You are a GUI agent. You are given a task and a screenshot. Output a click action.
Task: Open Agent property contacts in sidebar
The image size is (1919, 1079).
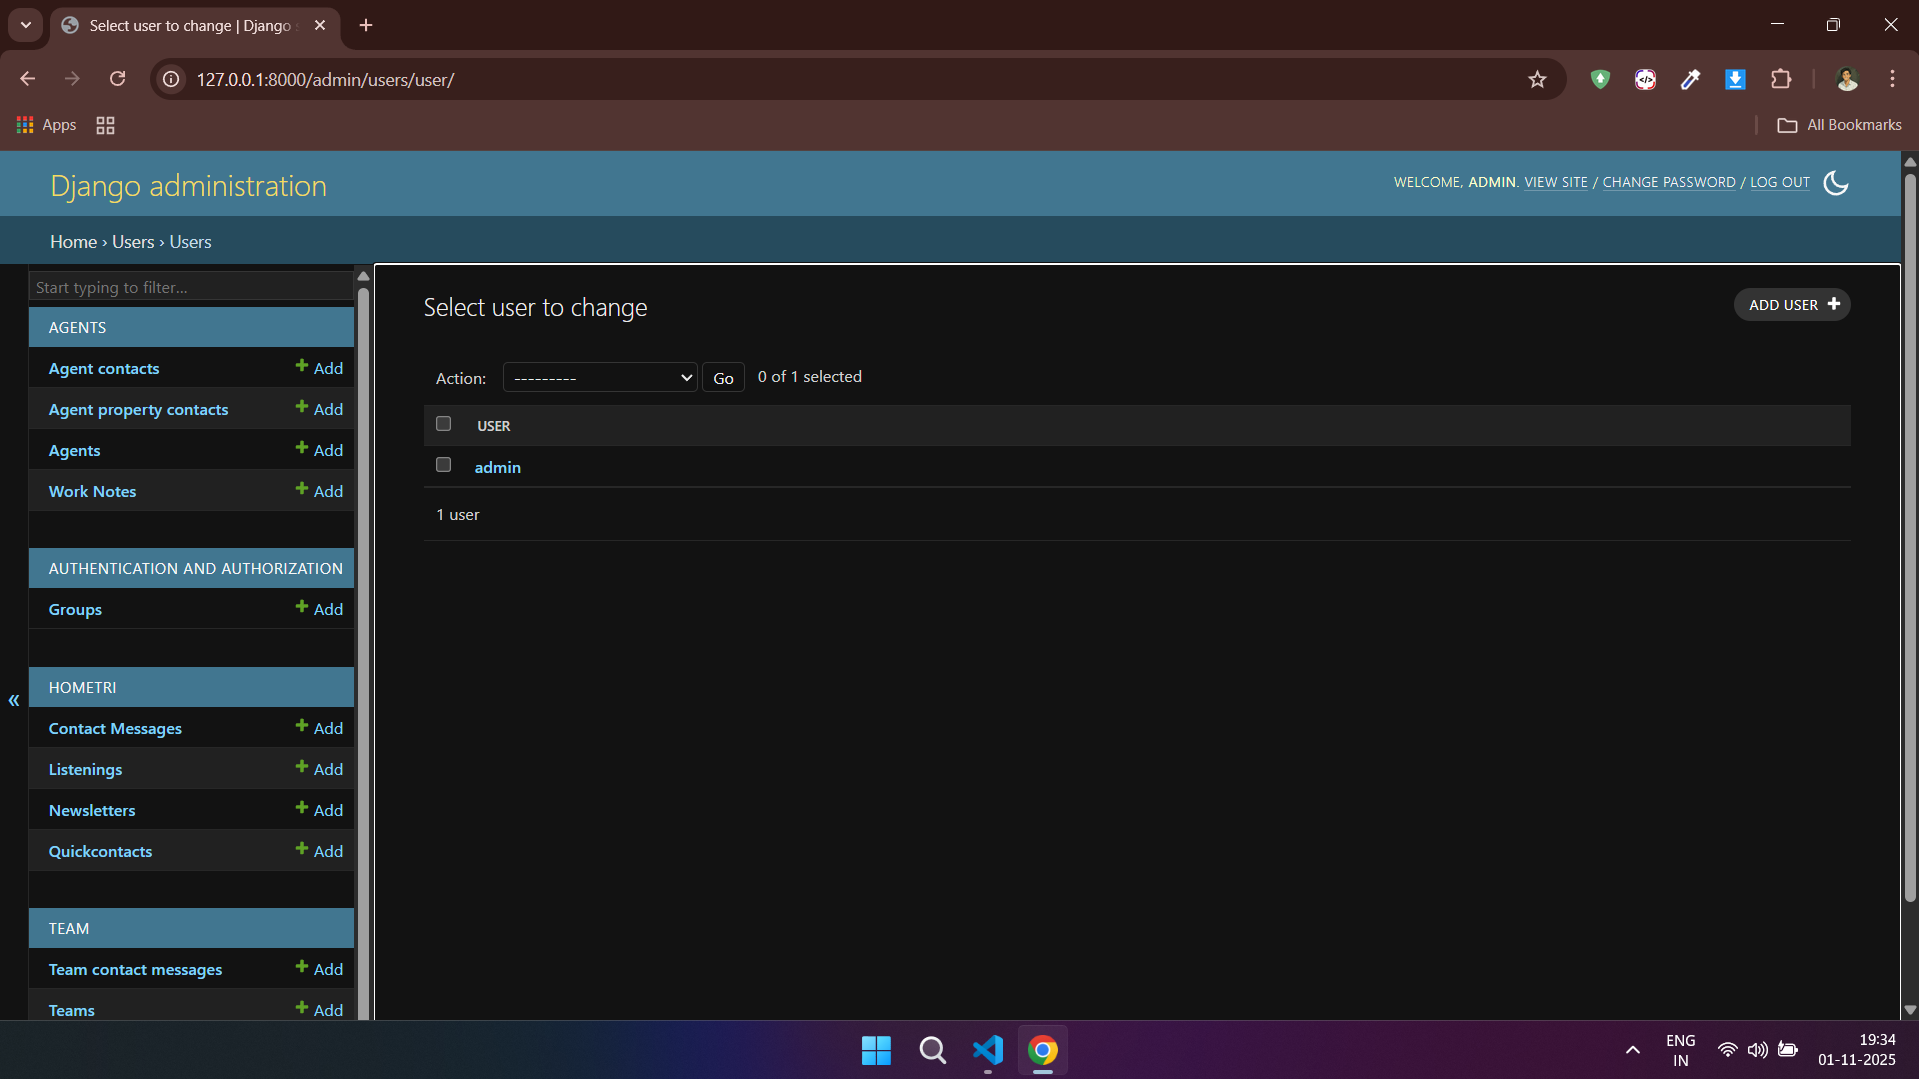(x=138, y=410)
